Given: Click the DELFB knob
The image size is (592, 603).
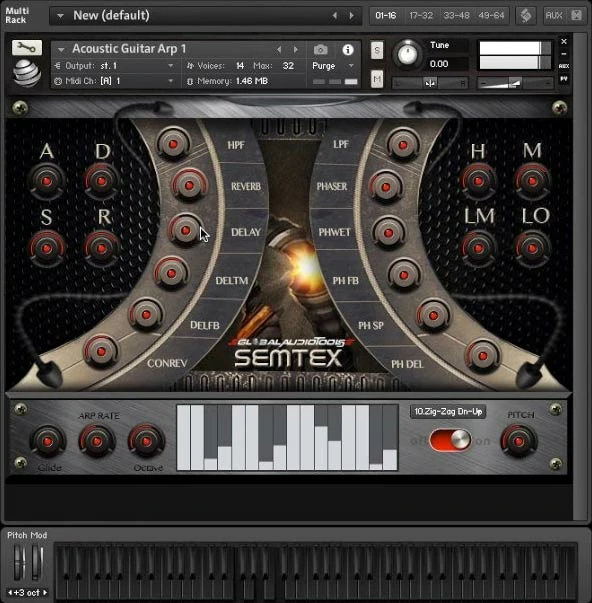Looking at the screenshot, I should [x=146, y=315].
